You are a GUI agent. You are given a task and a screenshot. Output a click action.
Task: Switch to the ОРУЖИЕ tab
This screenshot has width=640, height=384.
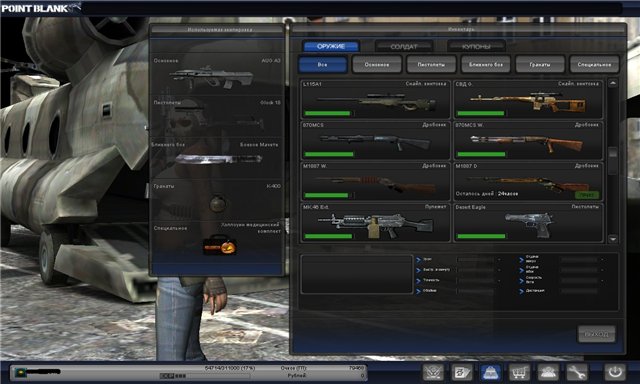click(331, 46)
